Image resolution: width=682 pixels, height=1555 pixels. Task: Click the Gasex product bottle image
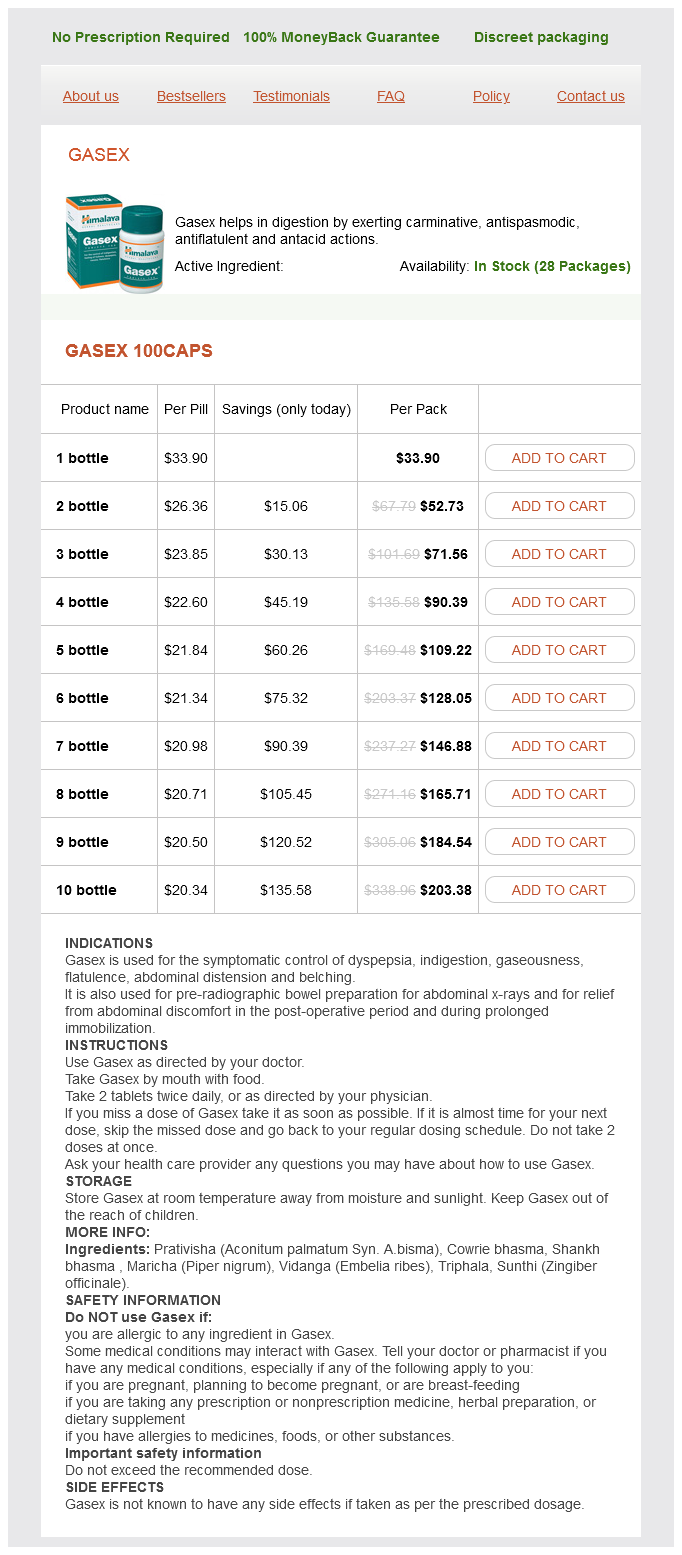[114, 244]
